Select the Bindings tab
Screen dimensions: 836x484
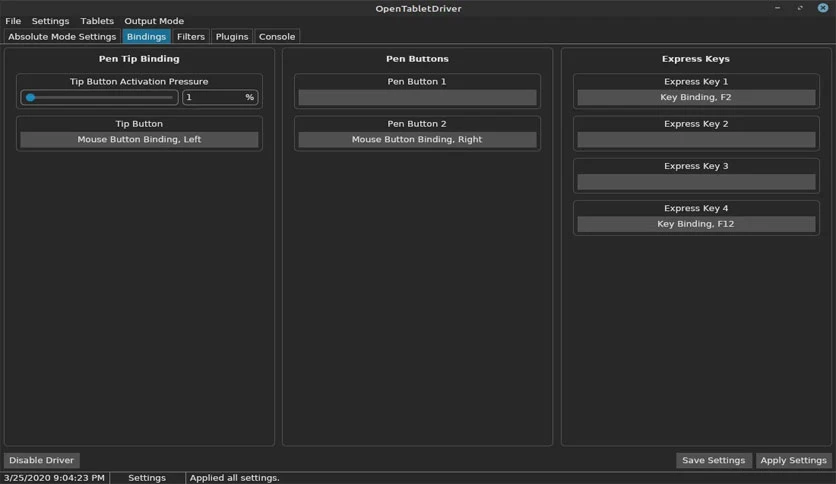146,36
